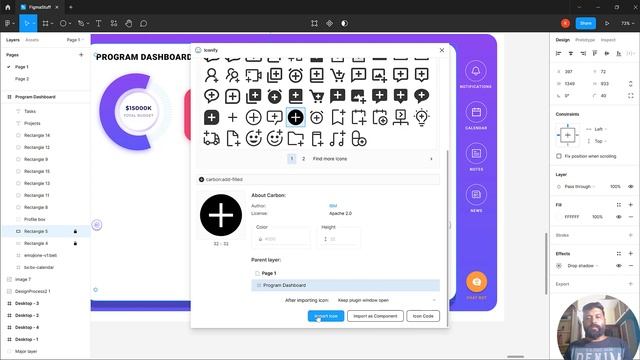Toggle Fix position when scrolling checkbox
Screen dimensions: 640x360
[559, 156]
